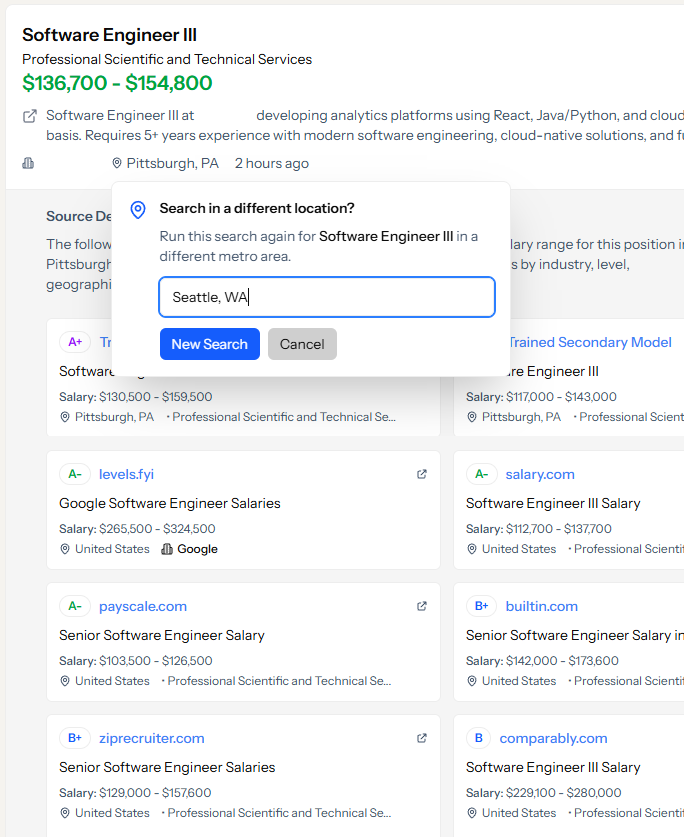The image size is (684, 837).
Task: Click the external link icon on levels.fyi card
Action: tap(421, 474)
